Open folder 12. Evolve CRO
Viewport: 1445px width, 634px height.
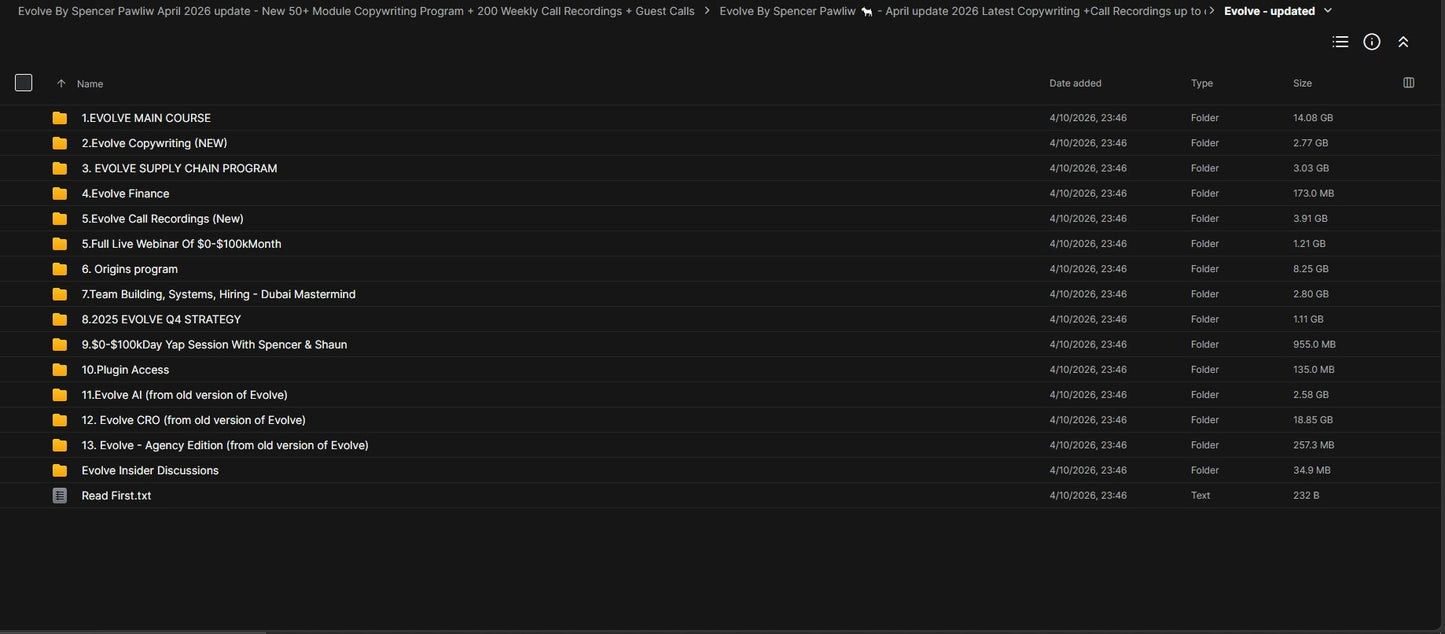pyautogui.click(x=193, y=420)
